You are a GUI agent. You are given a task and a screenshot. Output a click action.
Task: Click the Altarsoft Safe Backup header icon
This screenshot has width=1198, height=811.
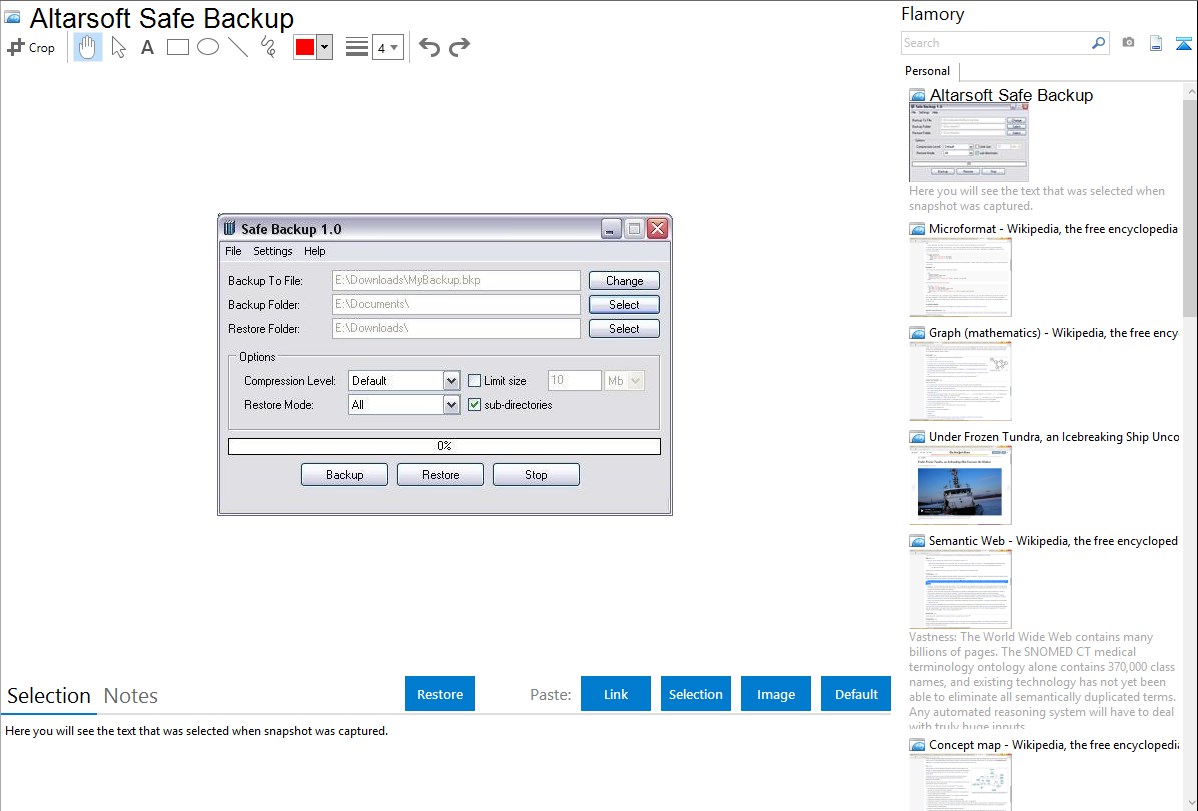(12, 18)
